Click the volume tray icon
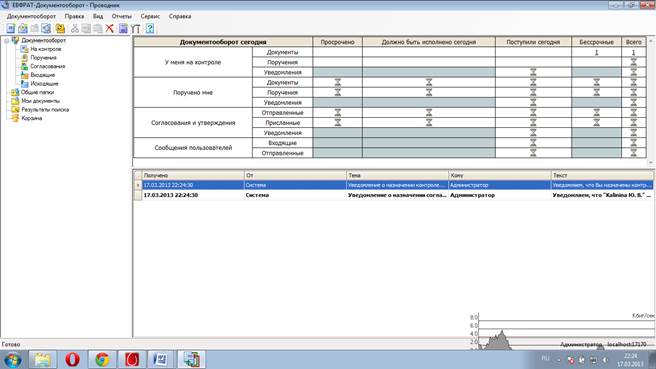 click(x=605, y=360)
